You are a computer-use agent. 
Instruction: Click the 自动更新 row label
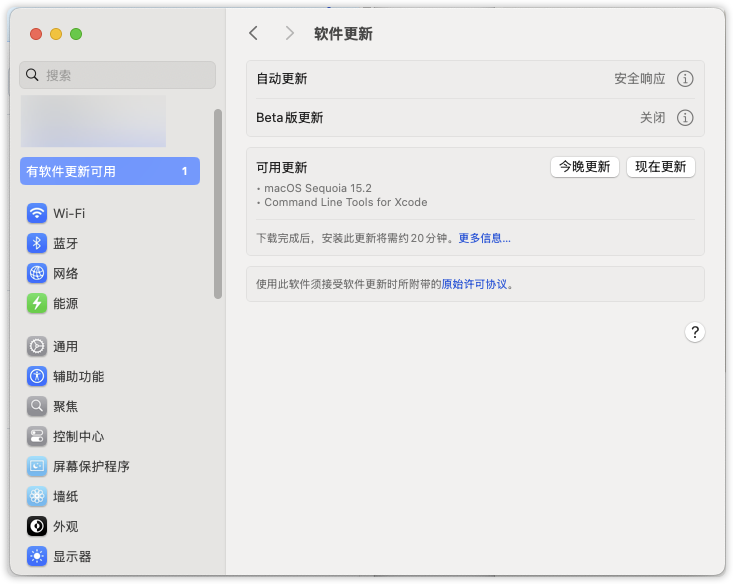282,79
